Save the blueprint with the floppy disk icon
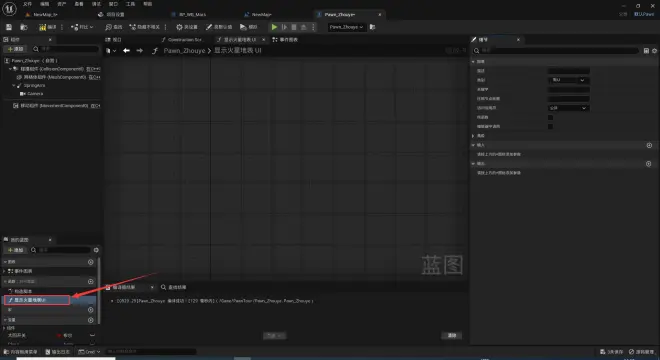 pos(9,27)
